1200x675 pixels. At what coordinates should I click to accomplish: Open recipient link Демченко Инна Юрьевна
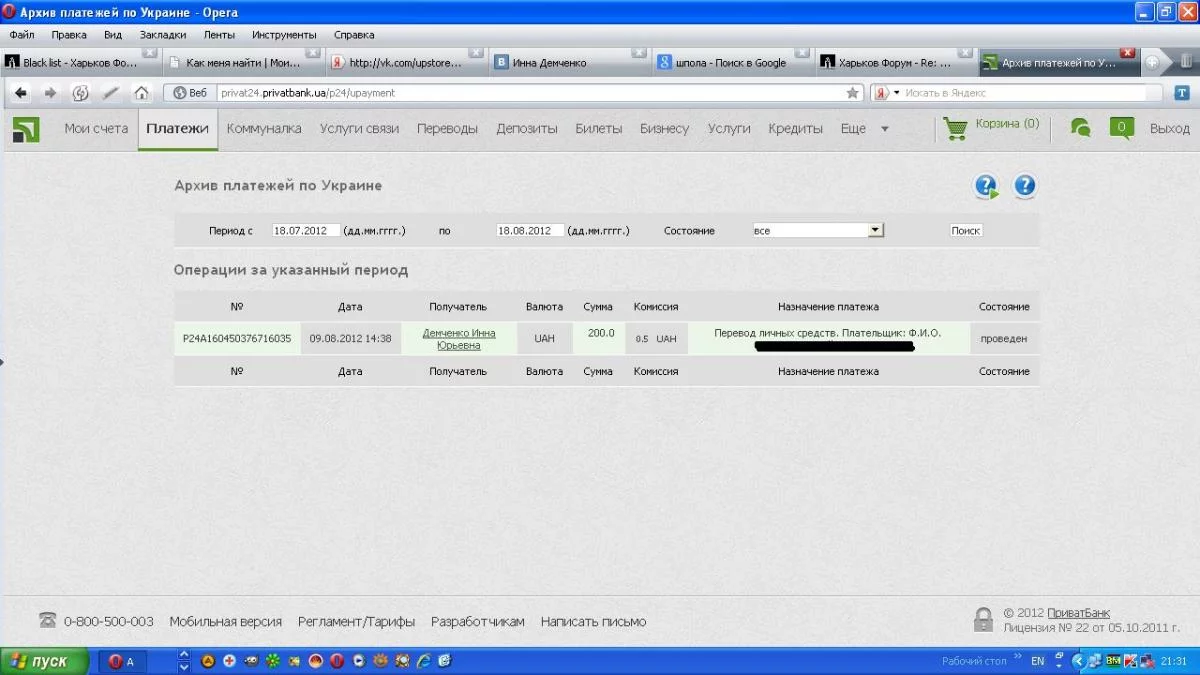coord(459,339)
